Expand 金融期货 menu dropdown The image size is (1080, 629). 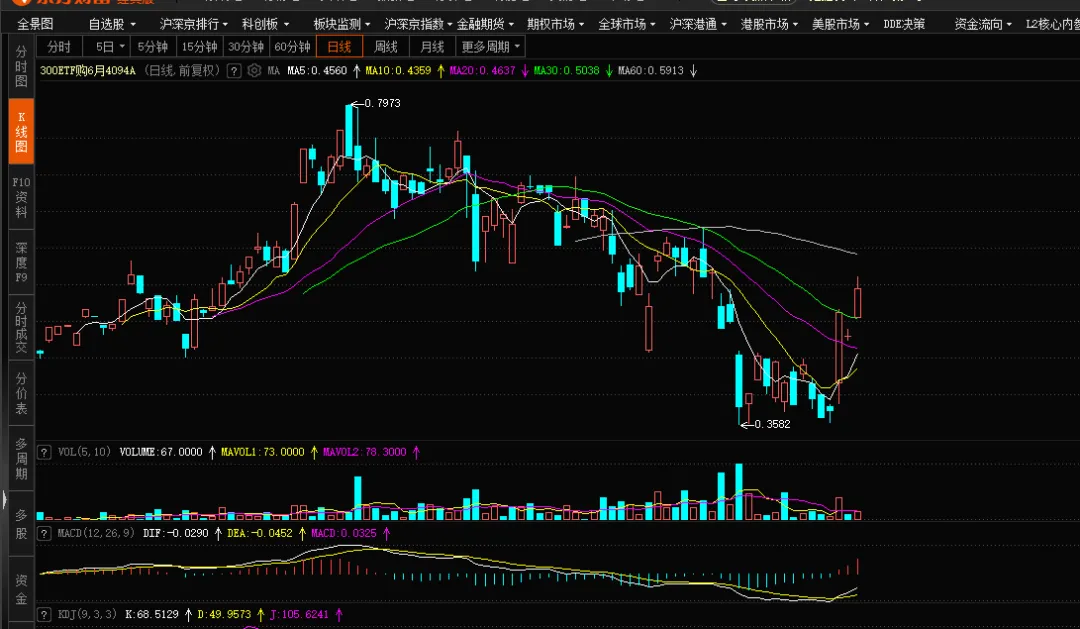pyautogui.click(x=486, y=24)
